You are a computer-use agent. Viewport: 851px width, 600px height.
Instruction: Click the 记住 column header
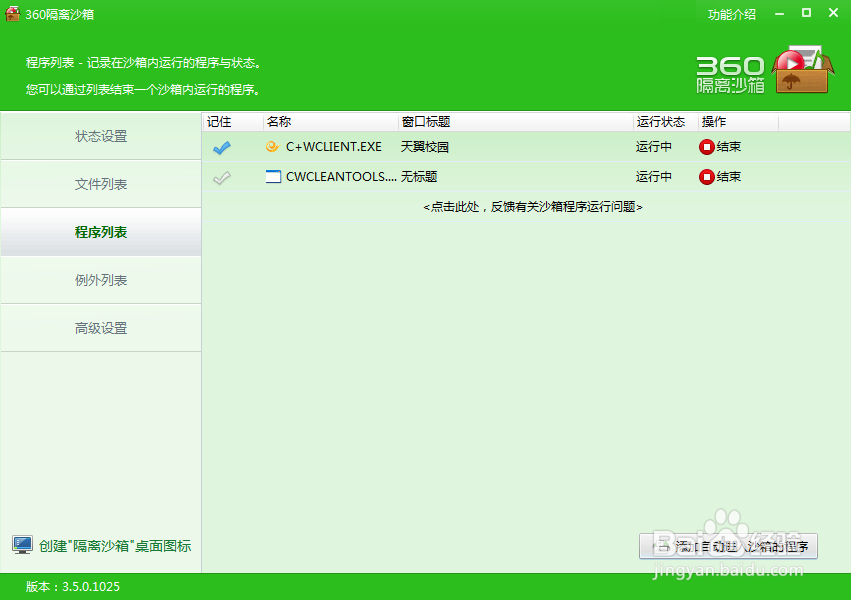coord(233,122)
